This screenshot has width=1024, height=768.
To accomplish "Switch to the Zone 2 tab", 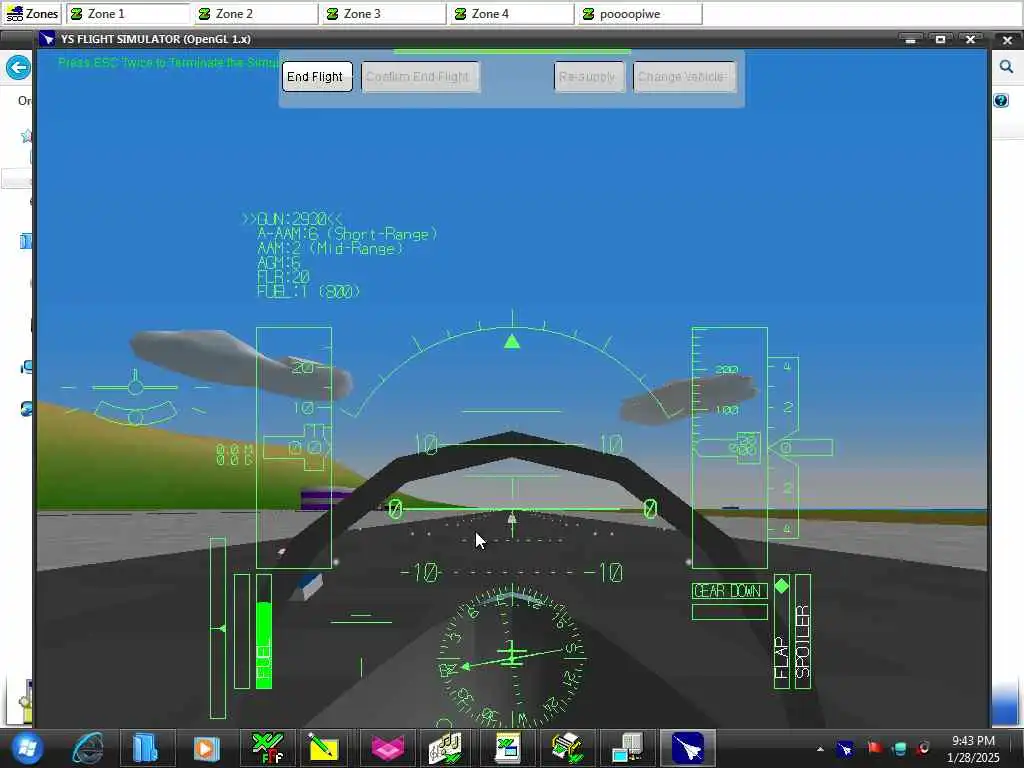I will (x=256, y=14).
